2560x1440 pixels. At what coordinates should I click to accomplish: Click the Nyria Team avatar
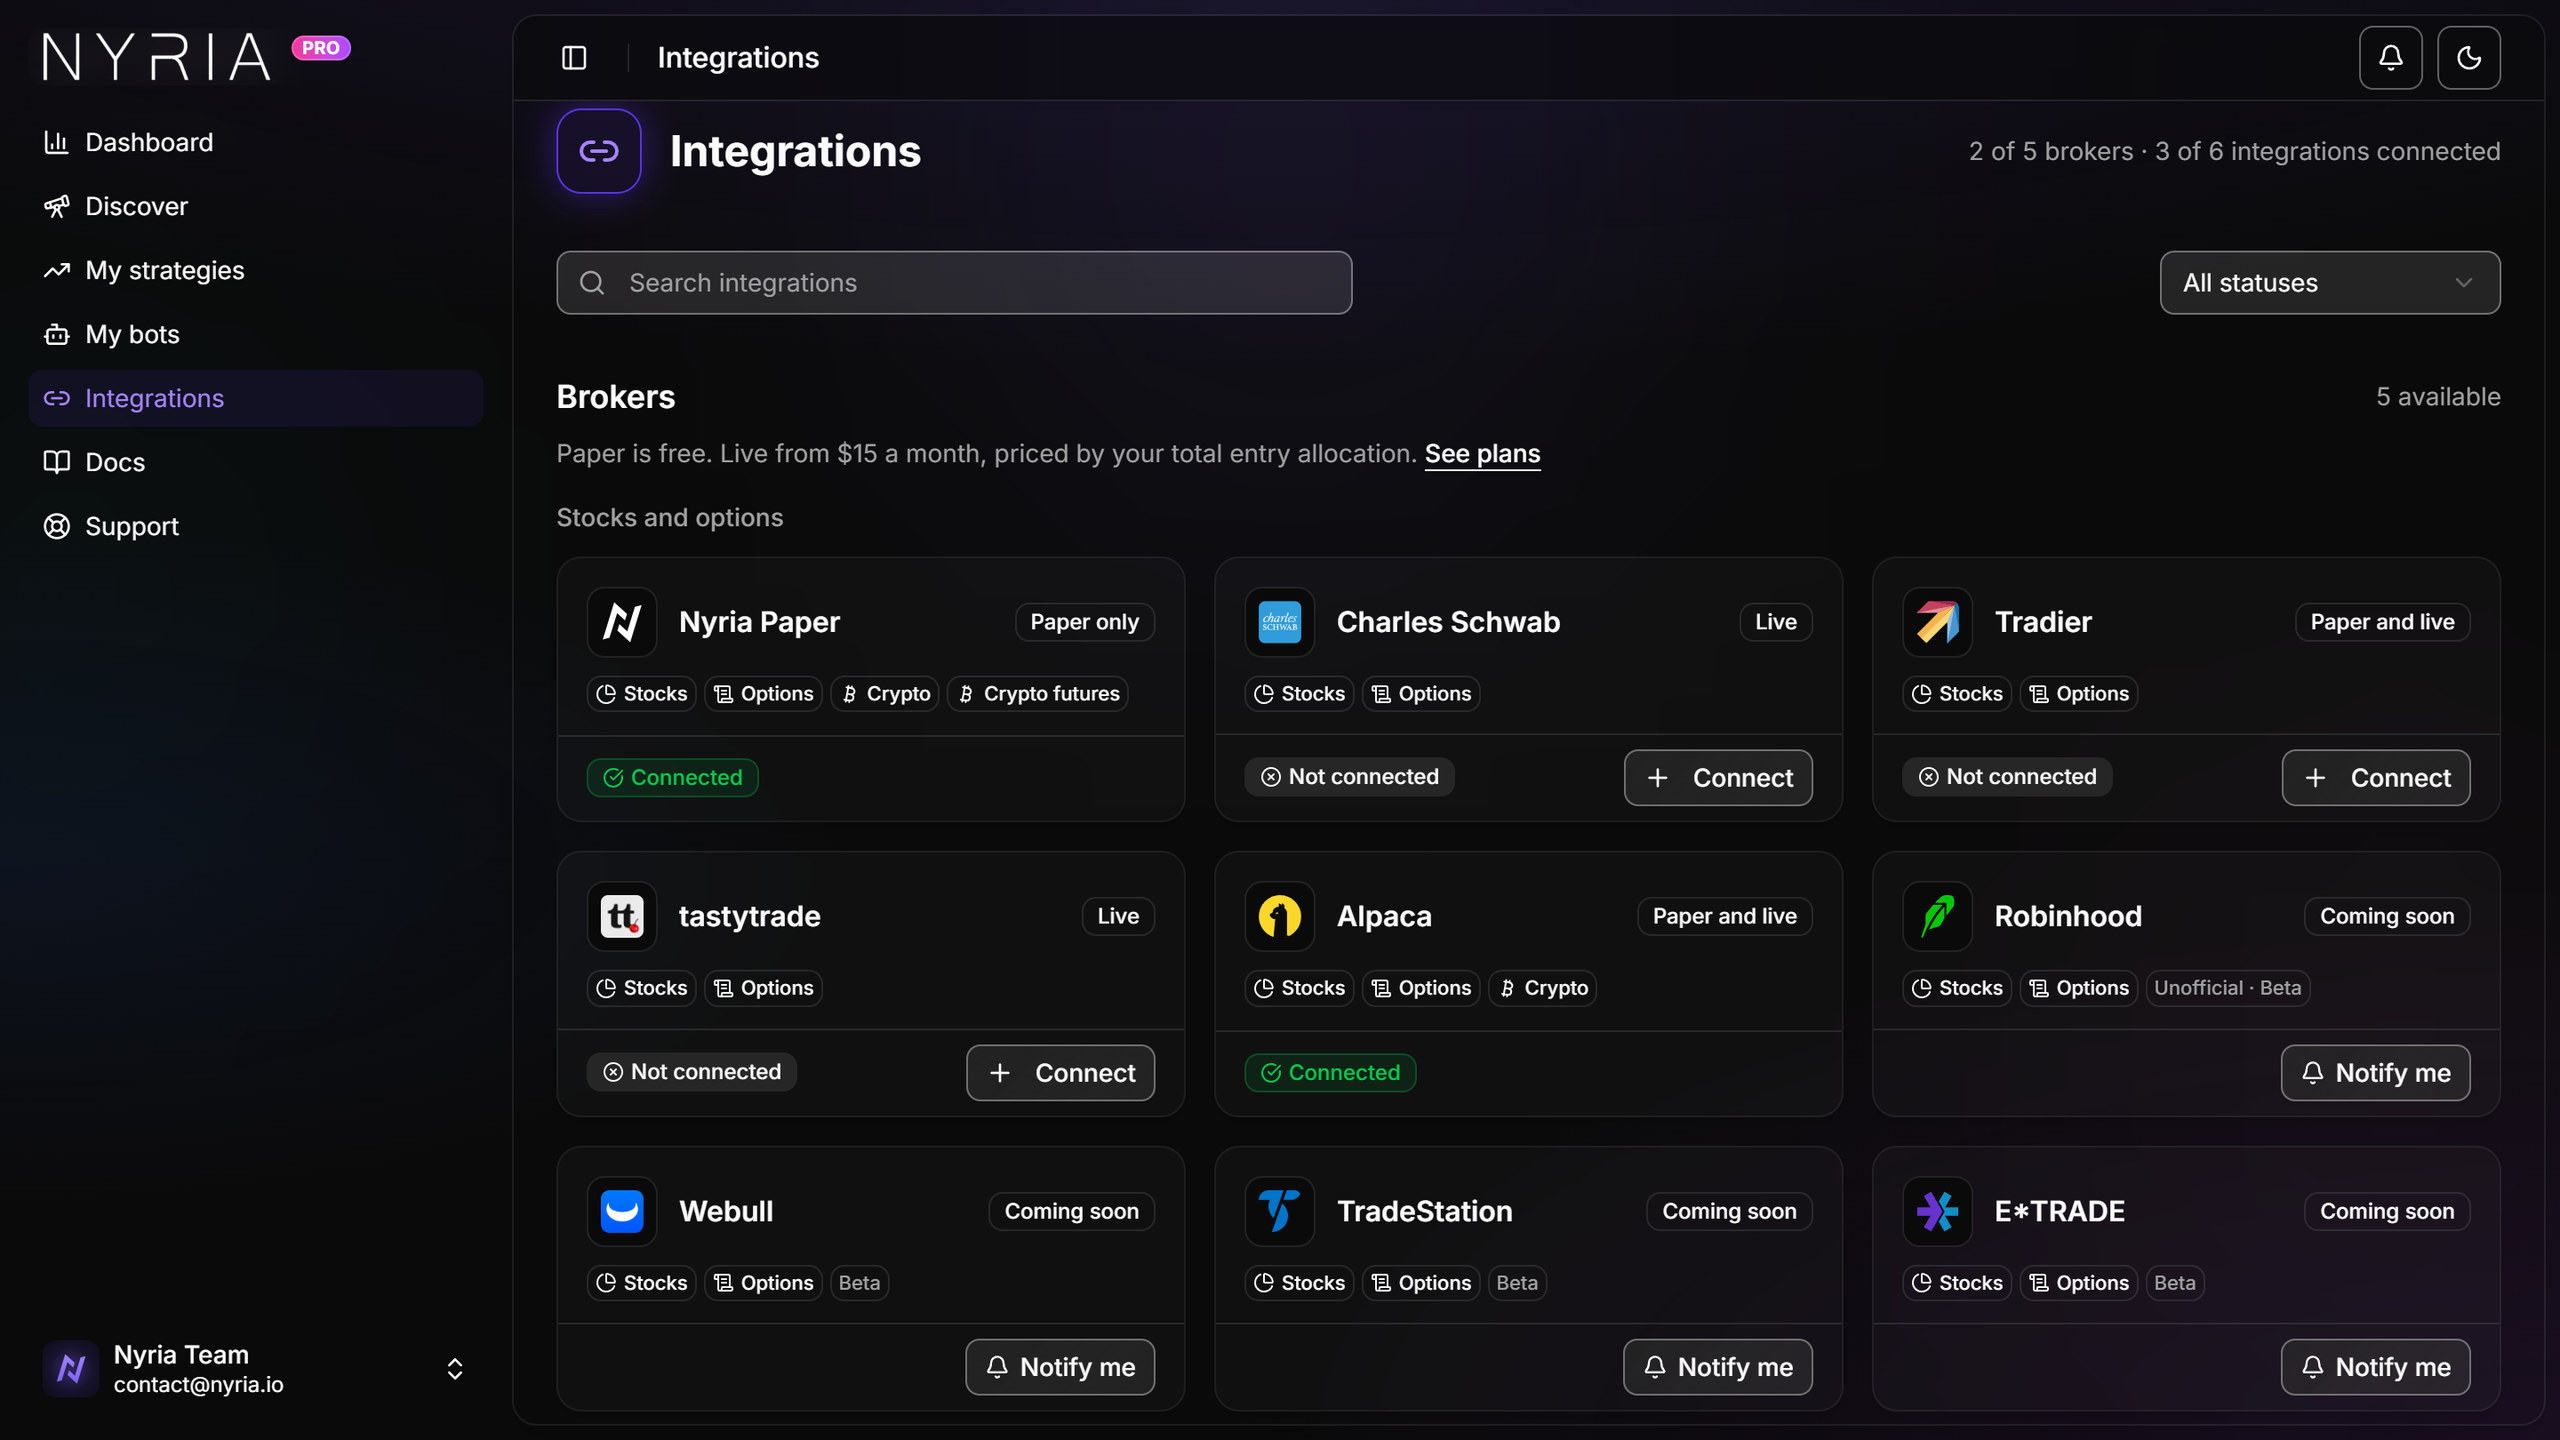click(71, 1368)
